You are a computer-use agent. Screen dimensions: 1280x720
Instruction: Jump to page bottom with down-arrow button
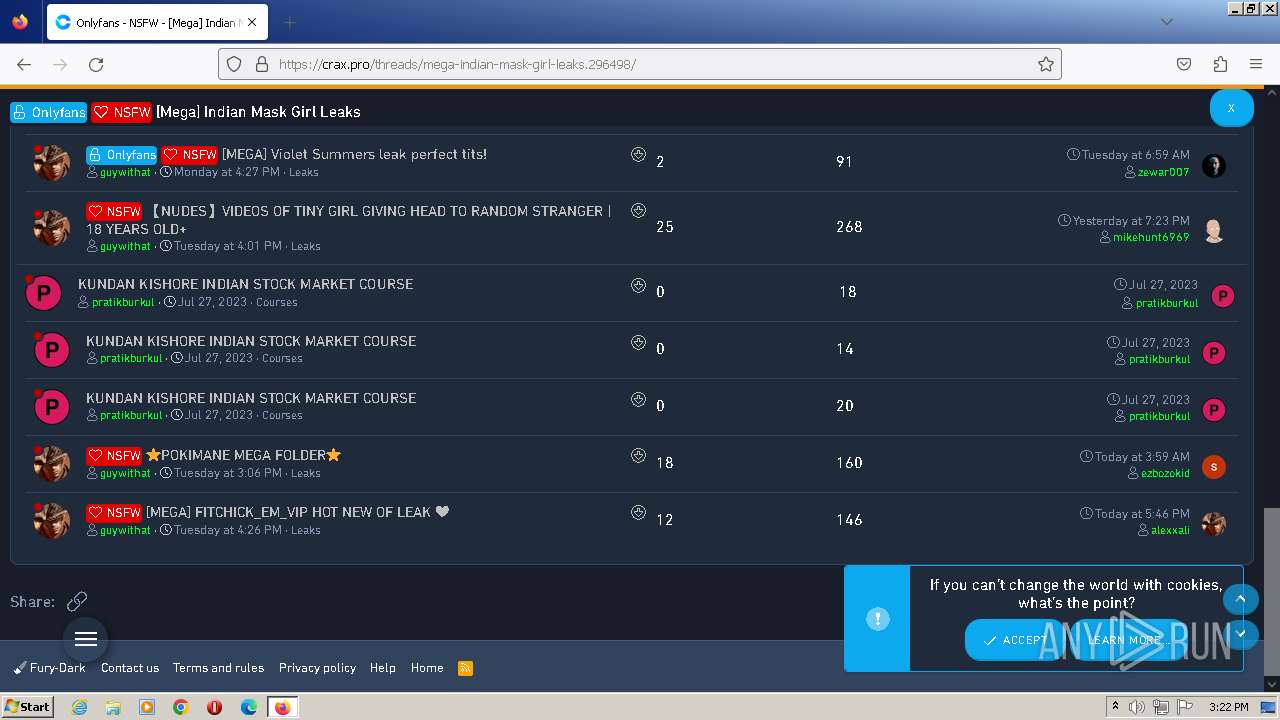coord(1240,634)
